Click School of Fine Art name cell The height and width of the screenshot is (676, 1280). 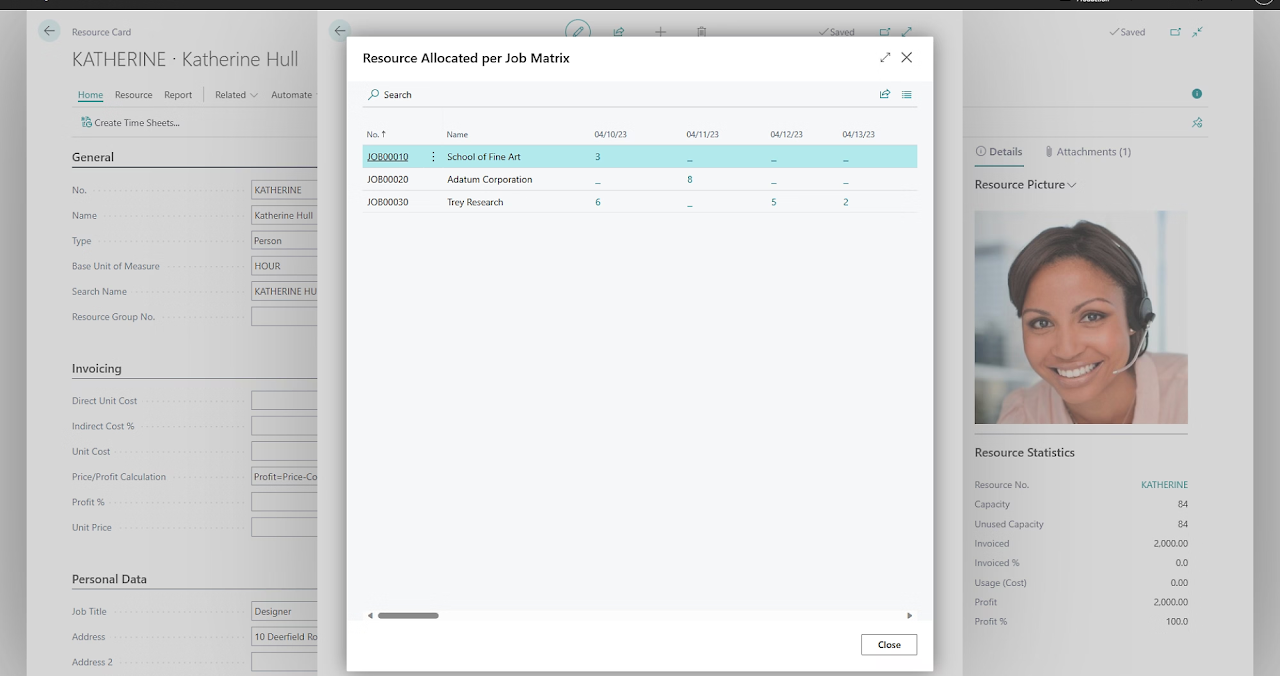[484, 157]
